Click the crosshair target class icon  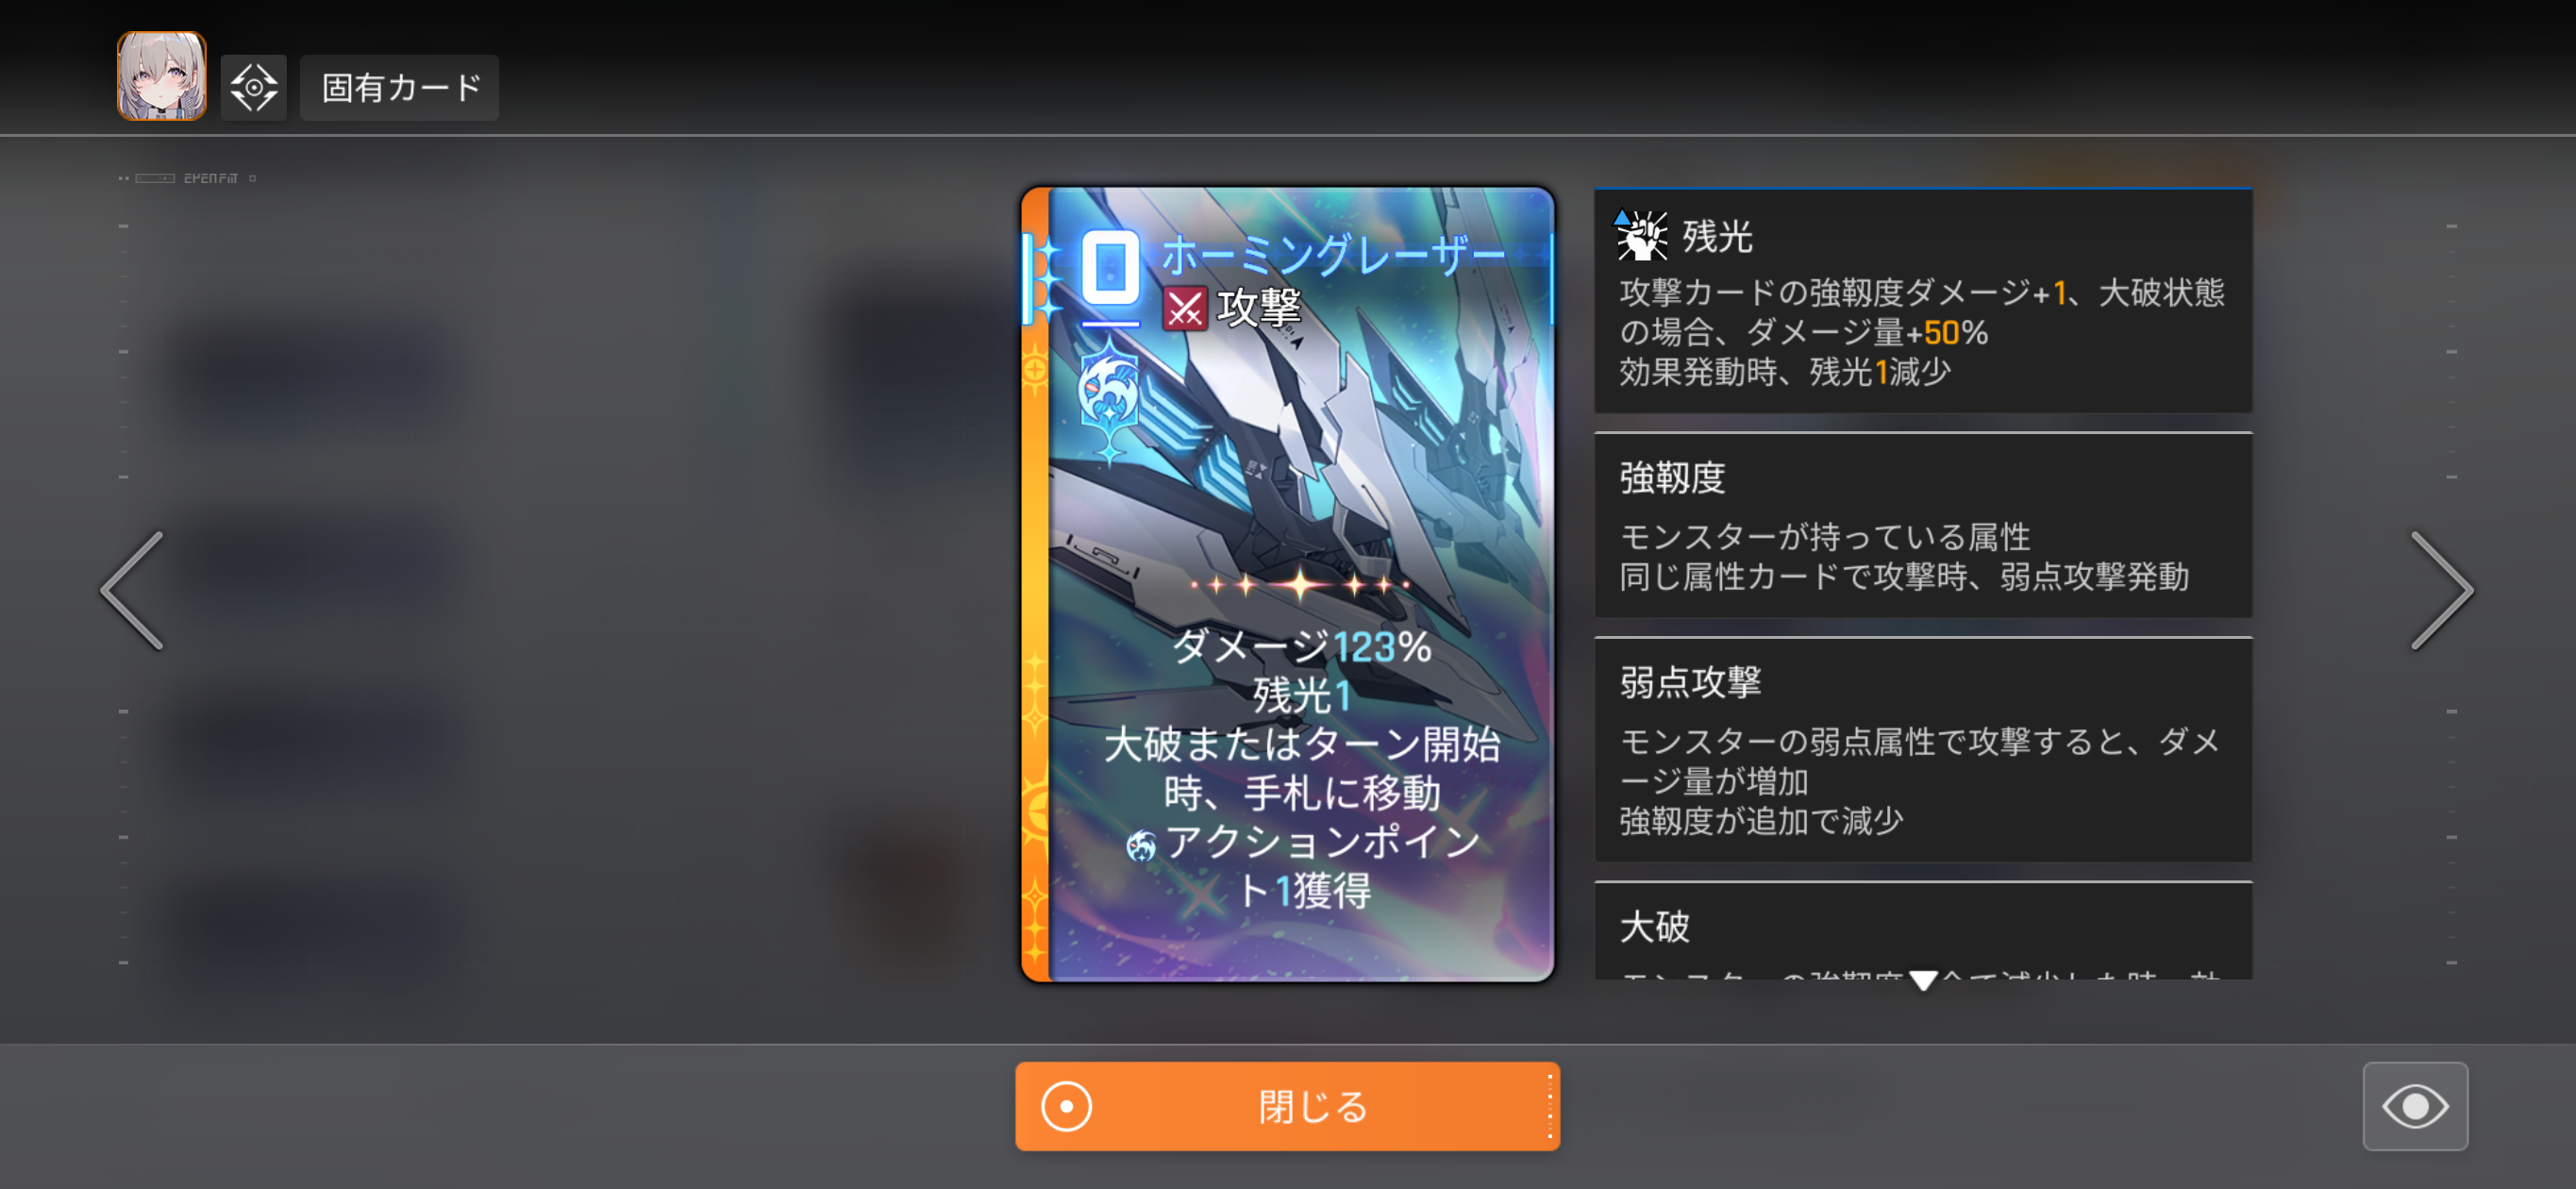click(254, 88)
